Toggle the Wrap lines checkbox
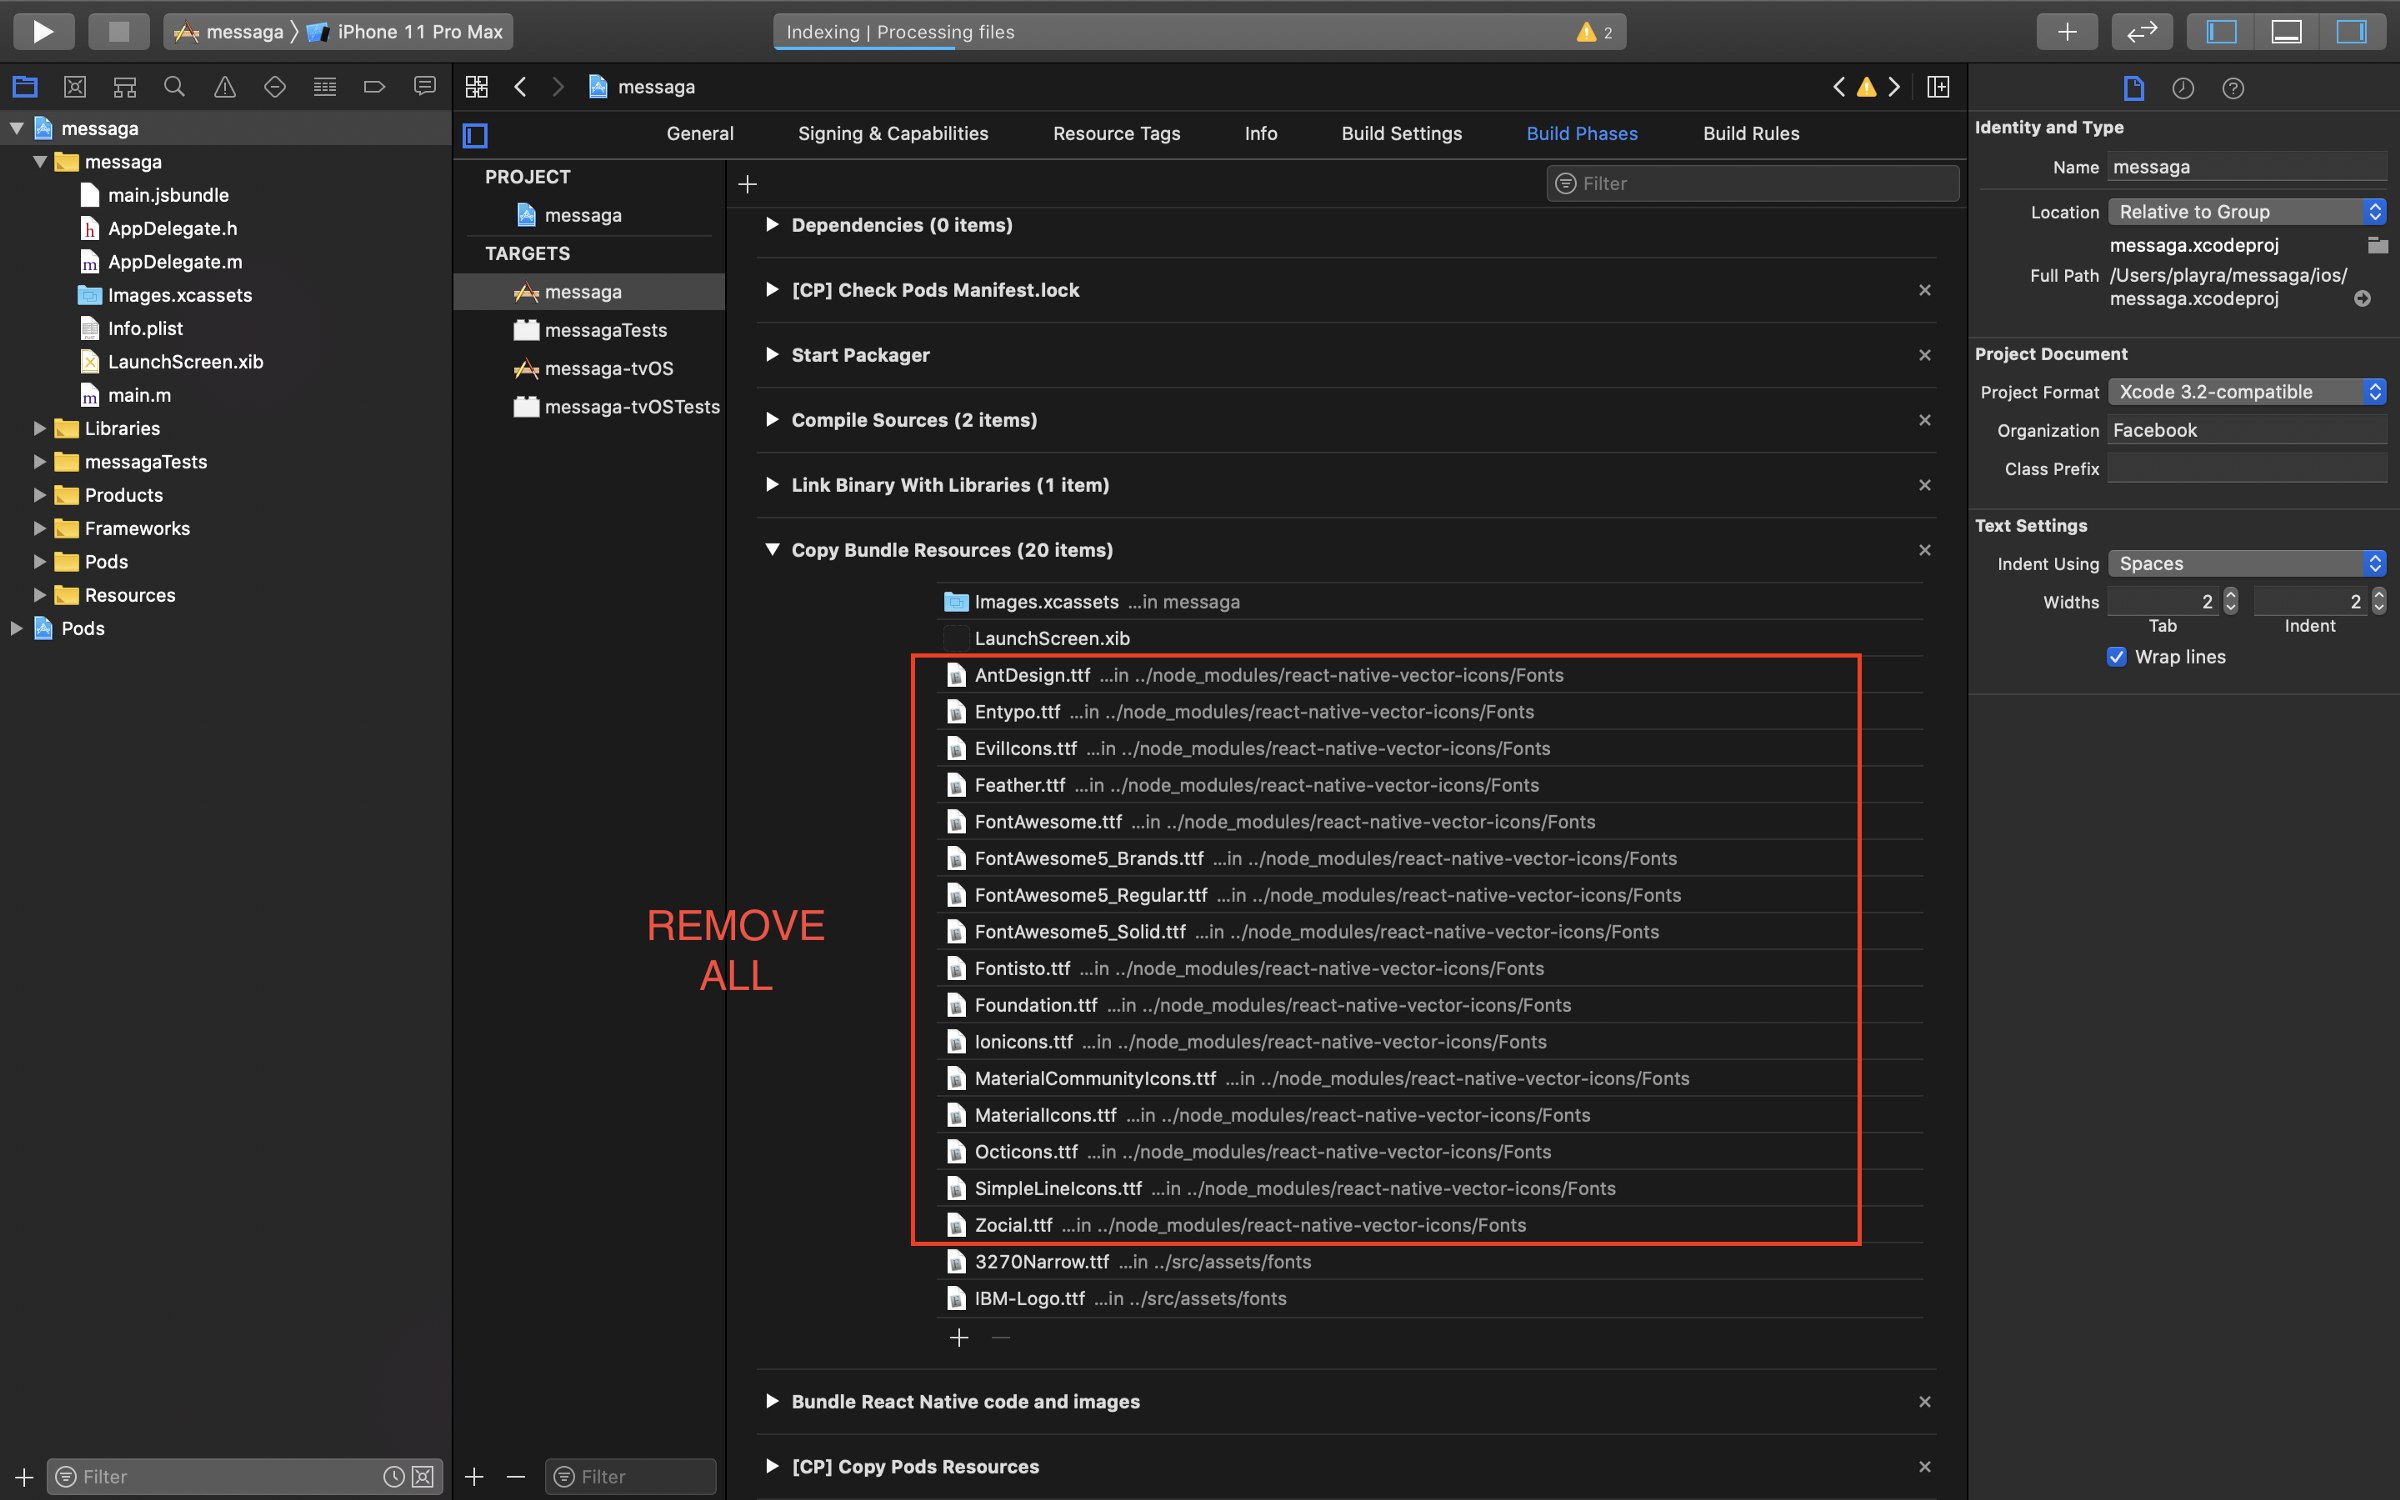Viewport: 2400px width, 1500px height. click(x=2116, y=657)
